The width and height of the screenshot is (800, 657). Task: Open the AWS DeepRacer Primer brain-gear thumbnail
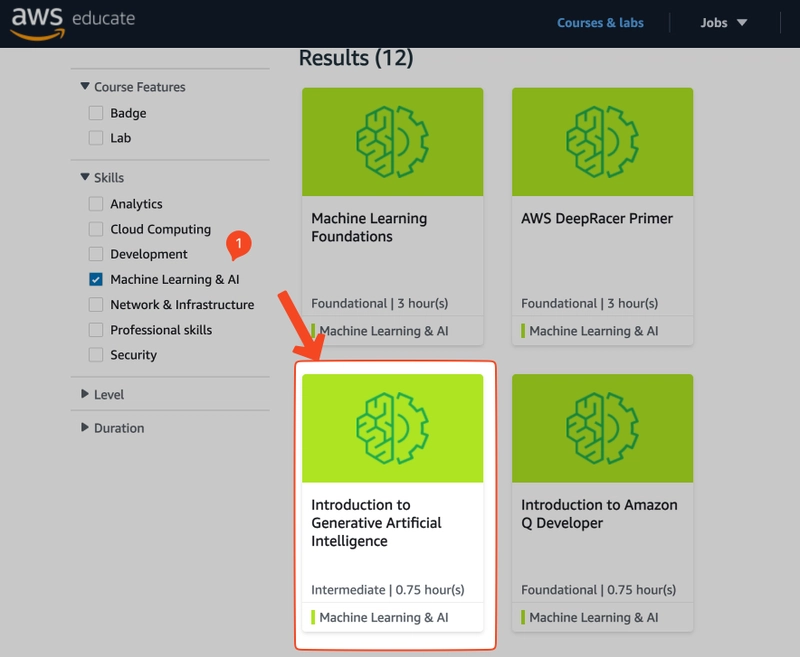pos(603,142)
